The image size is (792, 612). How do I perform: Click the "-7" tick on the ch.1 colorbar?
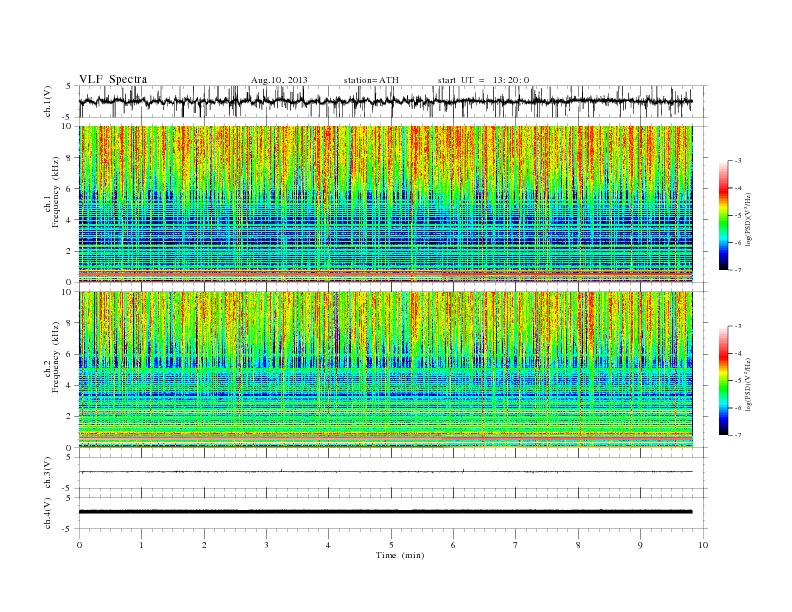click(x=738, y=270)
